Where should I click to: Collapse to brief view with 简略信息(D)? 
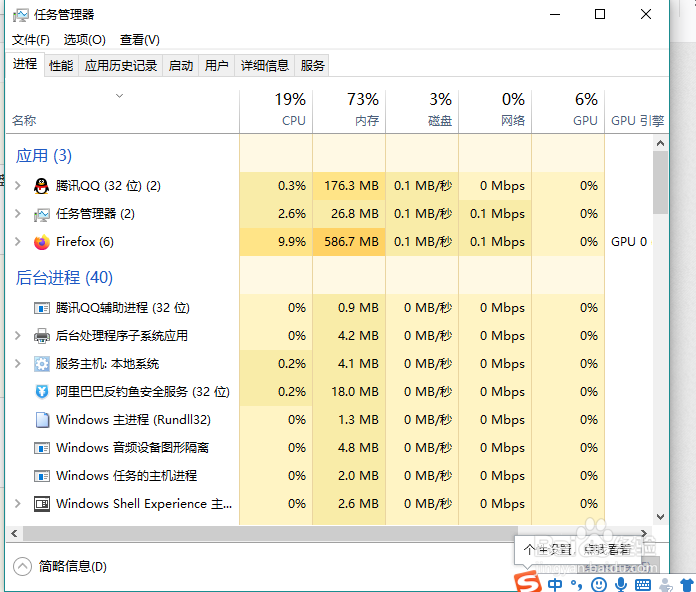(60, 567)
